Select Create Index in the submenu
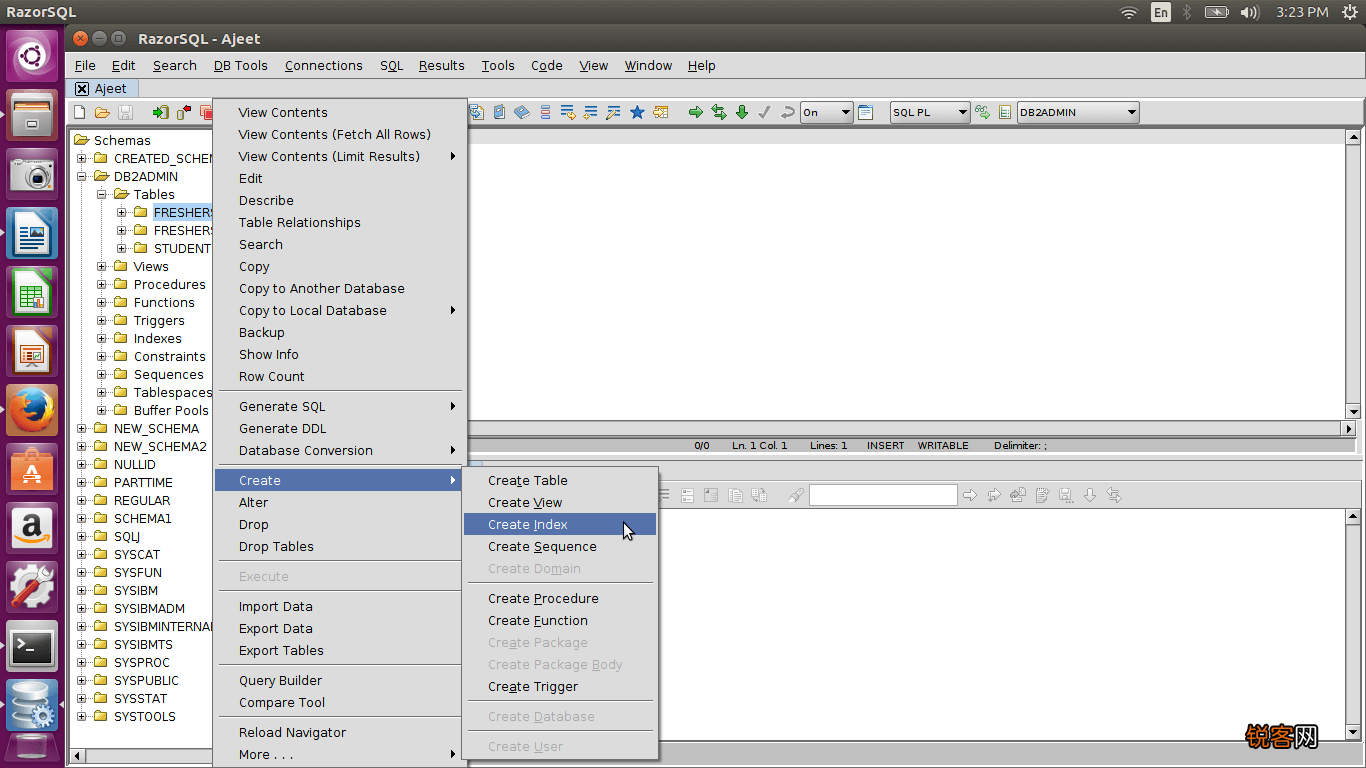This screenshot has width=1366, height=768. pyautogui.click(x=560, y=525)
